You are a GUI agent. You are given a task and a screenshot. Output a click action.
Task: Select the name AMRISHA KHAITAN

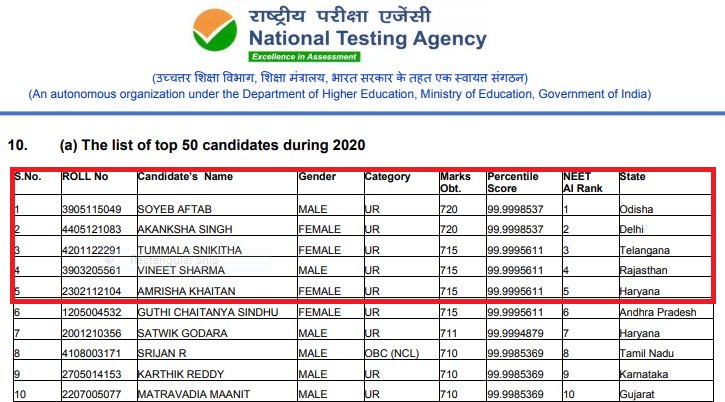(x=186, y=291)
